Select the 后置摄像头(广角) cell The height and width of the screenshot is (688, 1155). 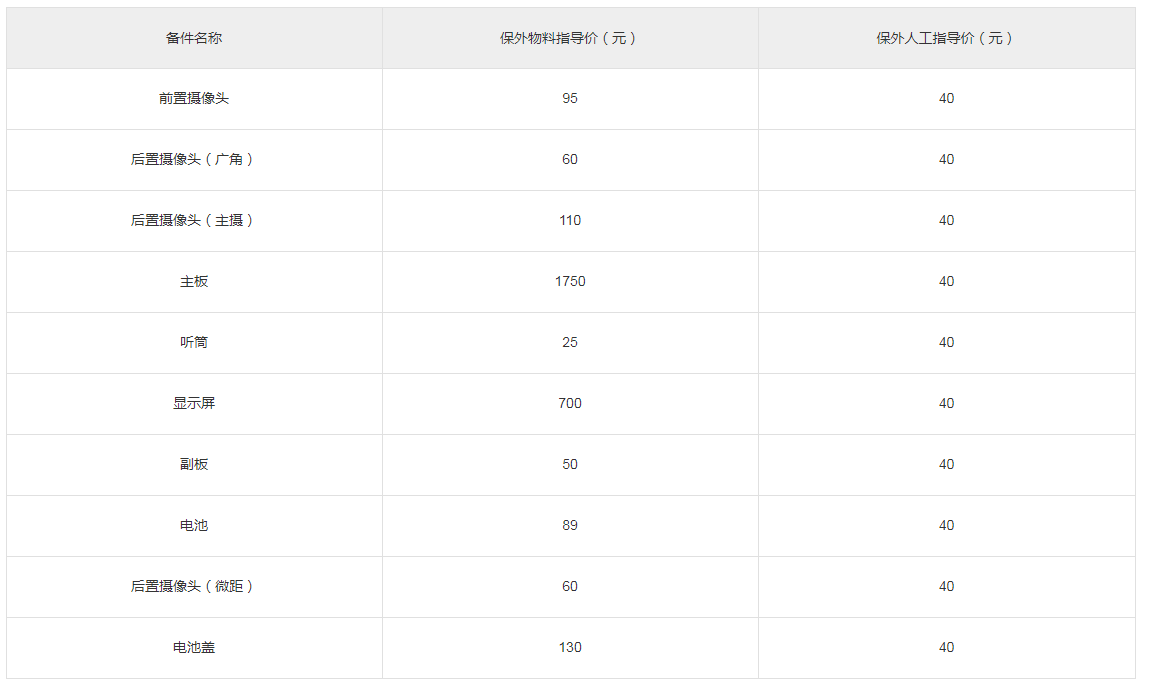click(194, 160)
